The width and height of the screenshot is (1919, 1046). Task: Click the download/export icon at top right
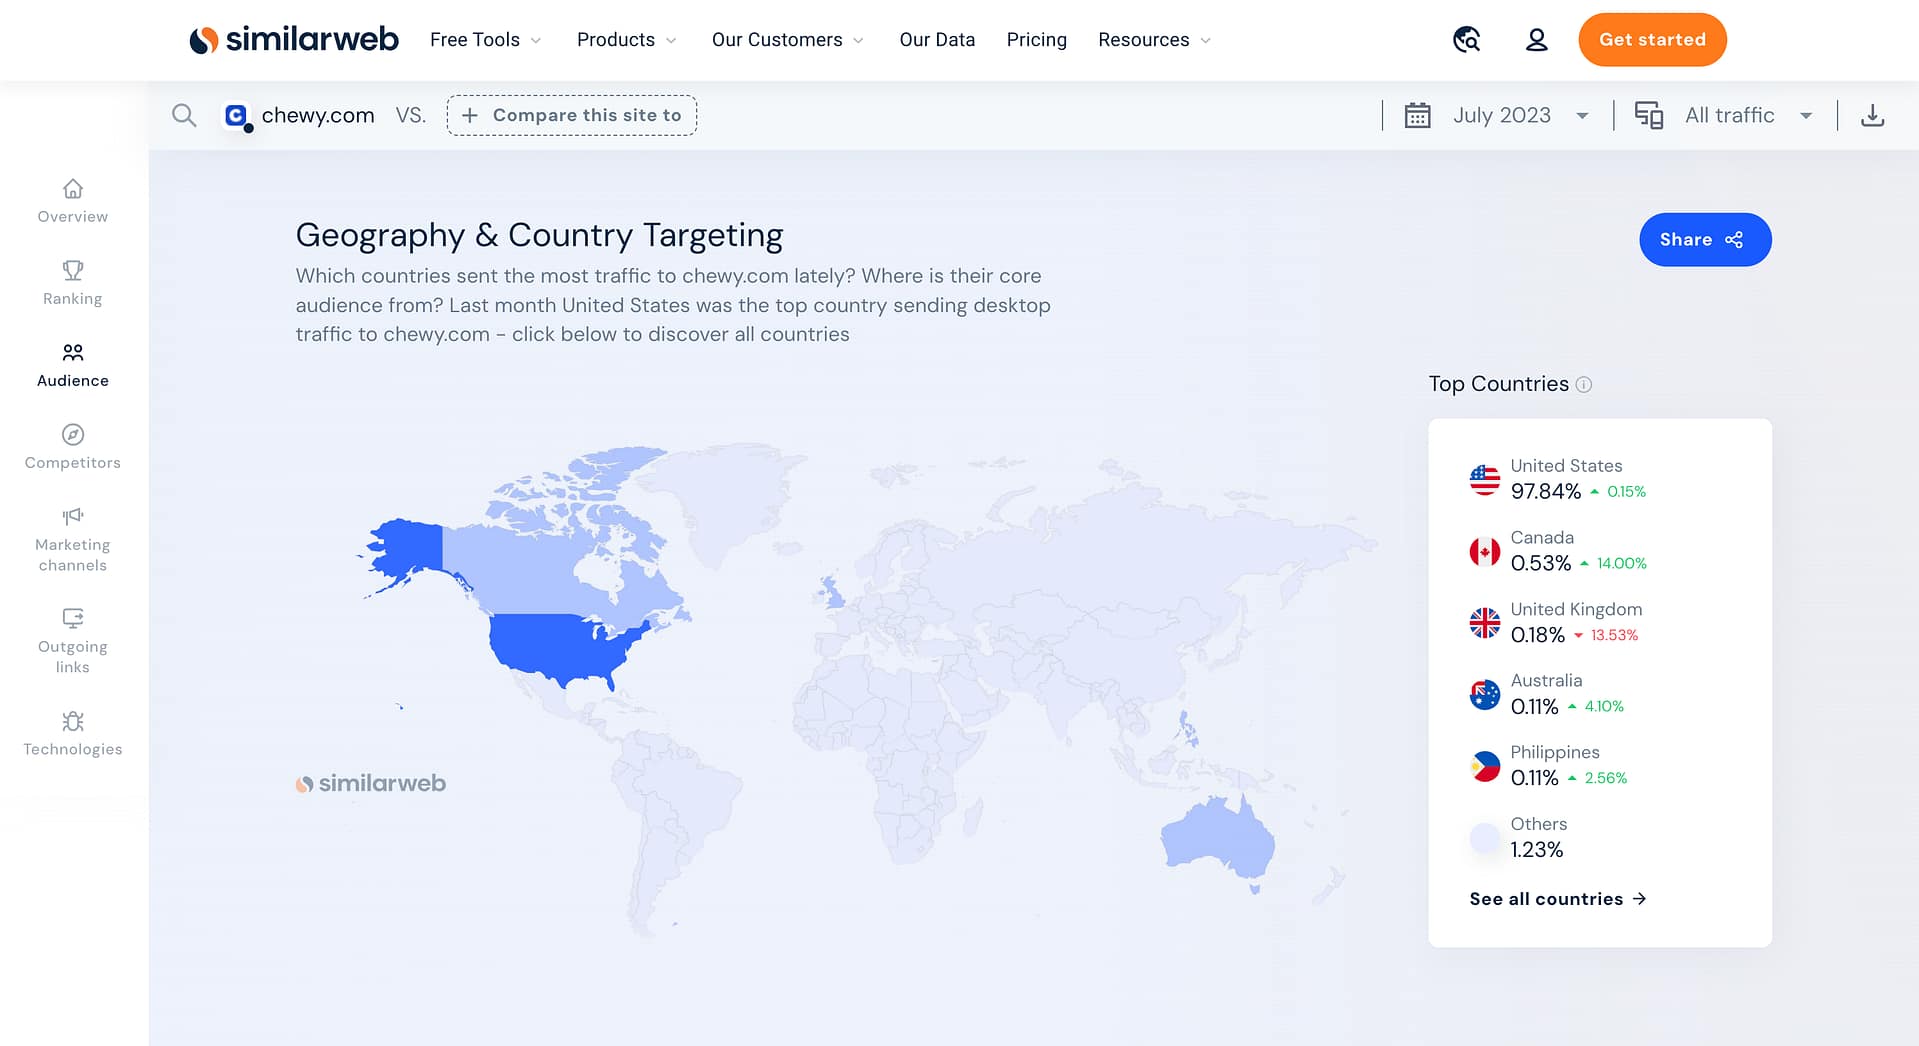click(x=1872, y=115)
